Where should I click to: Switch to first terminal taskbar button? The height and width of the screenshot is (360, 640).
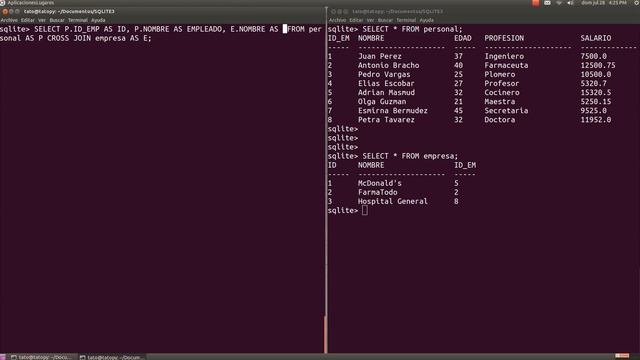tap(41, 357)
